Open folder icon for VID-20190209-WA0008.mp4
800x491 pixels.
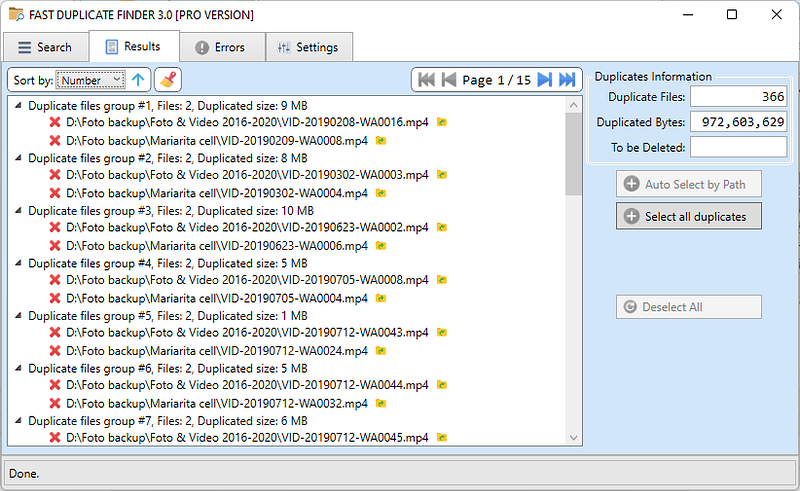(381, 140)
